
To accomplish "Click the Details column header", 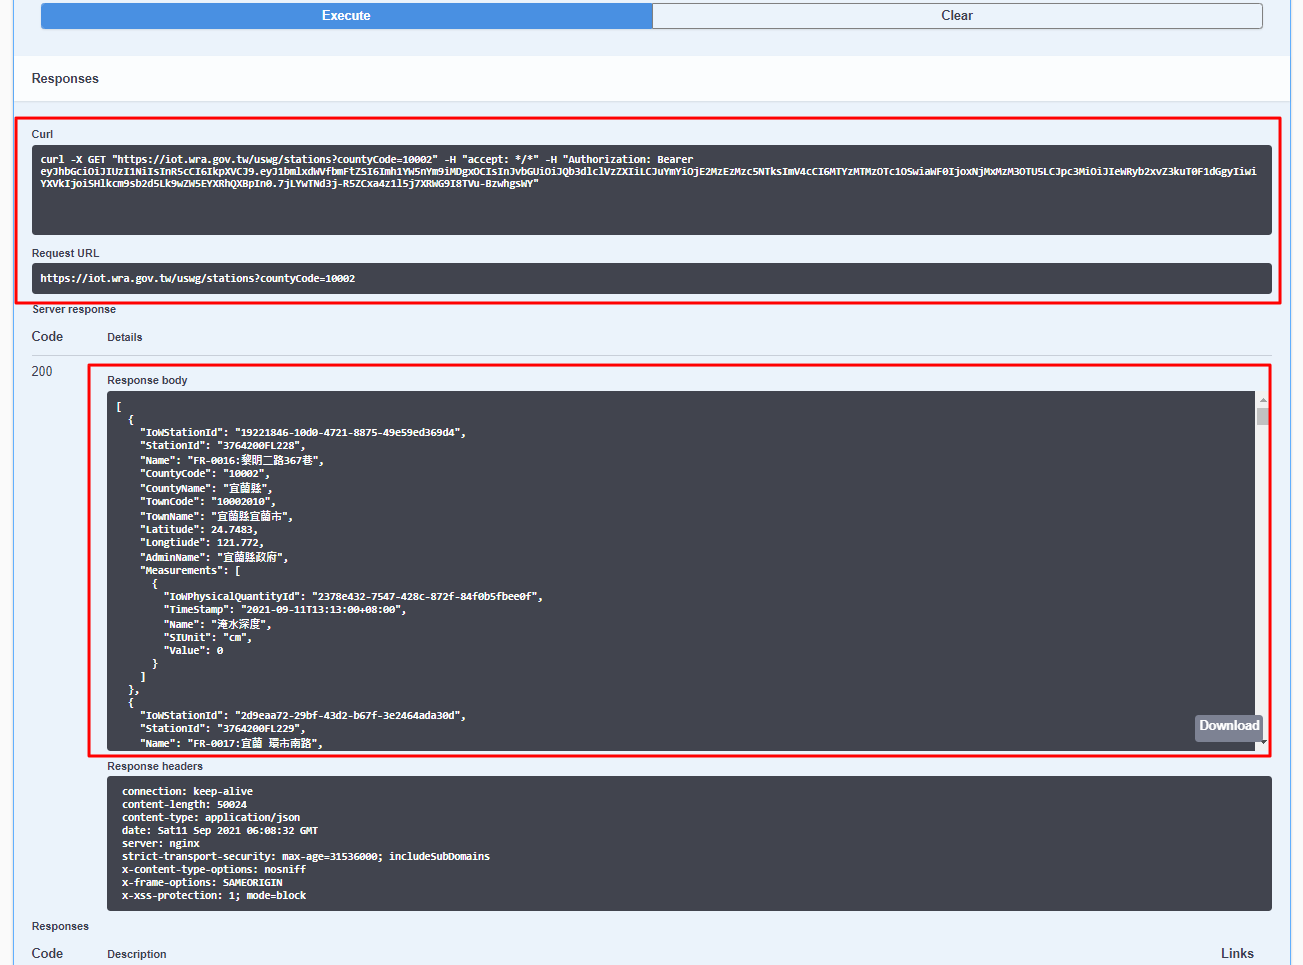I will (125, 337).
